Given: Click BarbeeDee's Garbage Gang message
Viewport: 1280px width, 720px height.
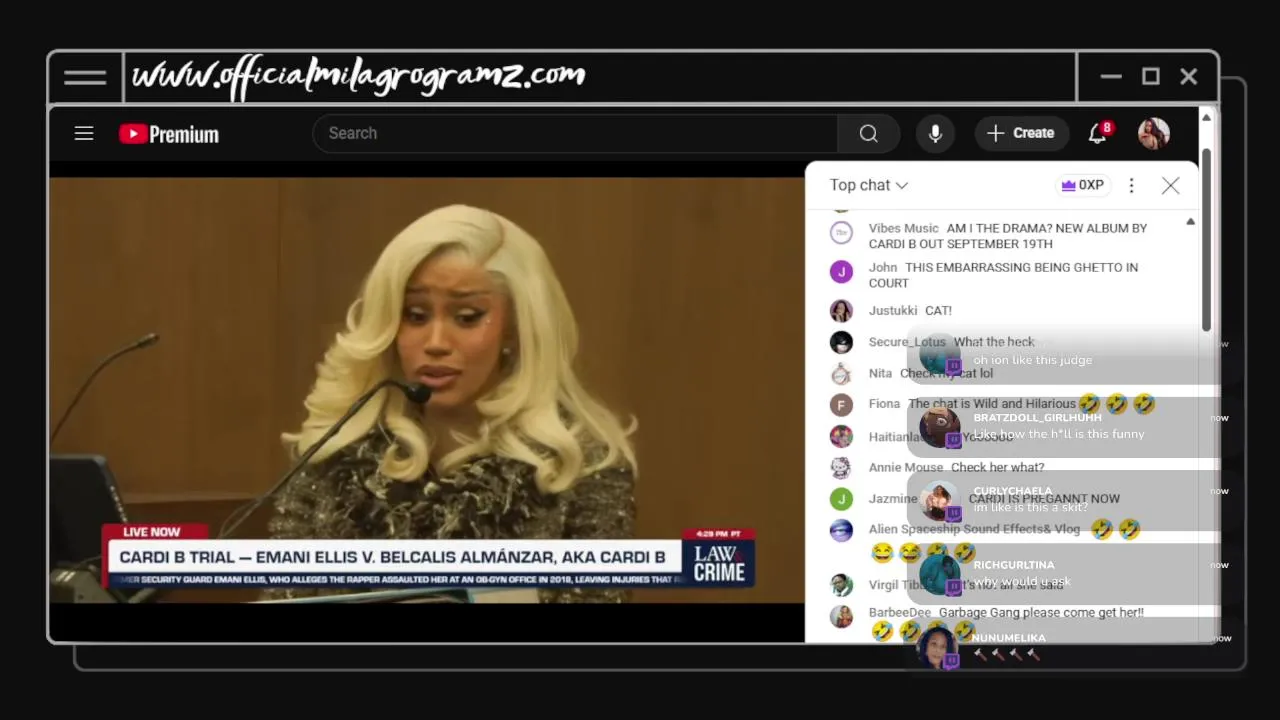Looking at the screenshot, I should pyautogui.click(x=1041, y=612).
